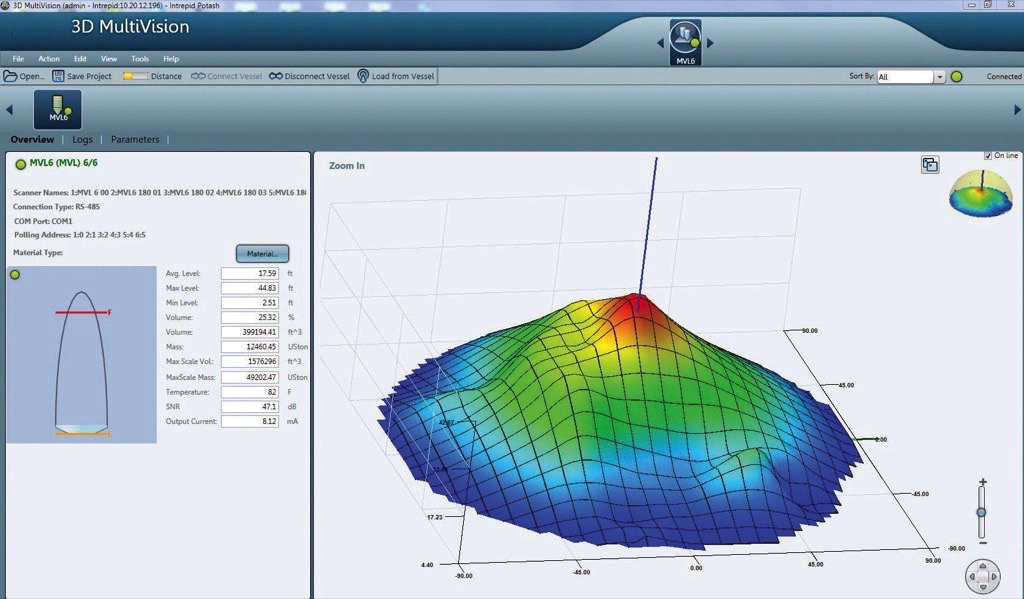The image size is (1024, 599).
Task: Click the Save Project label
Action: [89, 76]
